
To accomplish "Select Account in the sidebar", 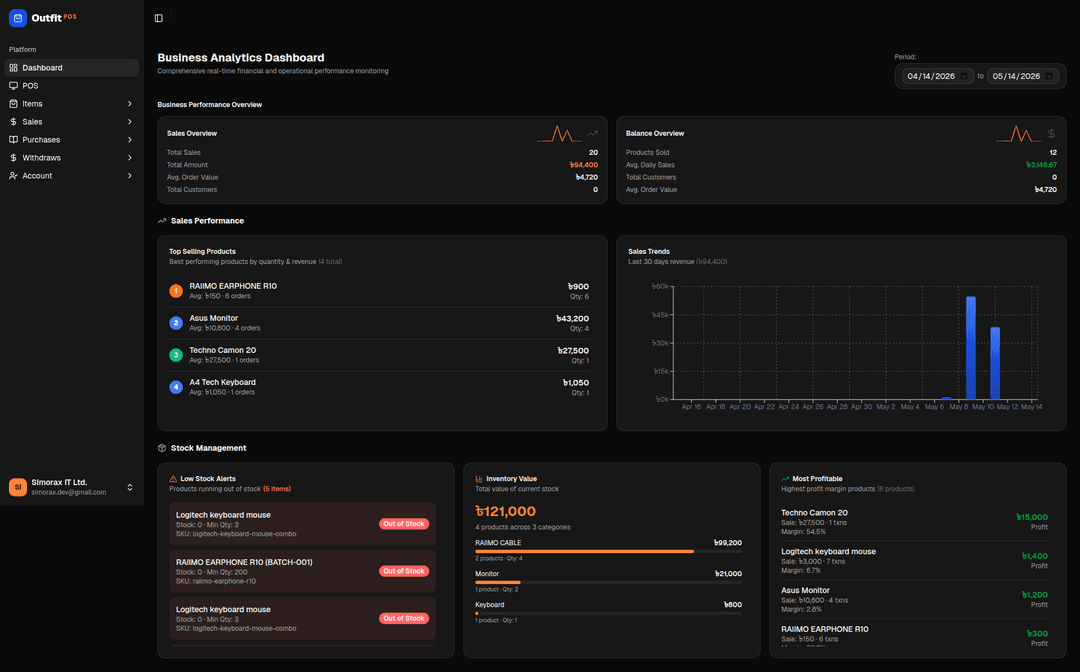I will click(x=72, y=176).
